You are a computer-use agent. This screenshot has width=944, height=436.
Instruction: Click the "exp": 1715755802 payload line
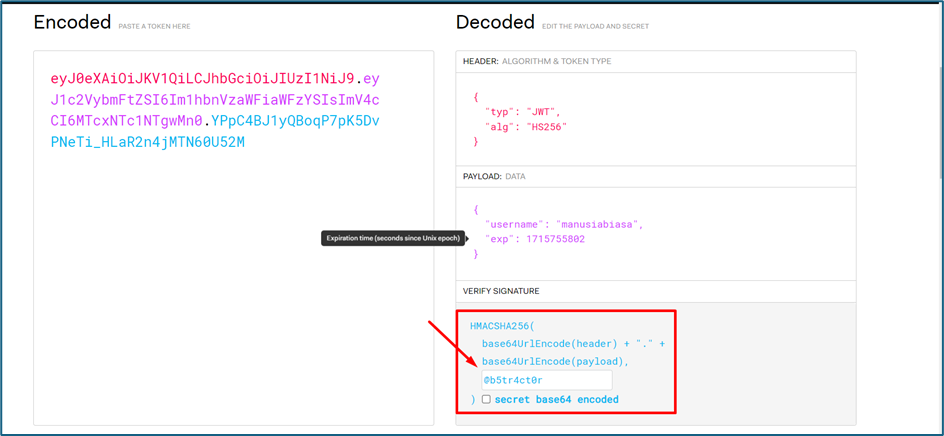[535, 239]
